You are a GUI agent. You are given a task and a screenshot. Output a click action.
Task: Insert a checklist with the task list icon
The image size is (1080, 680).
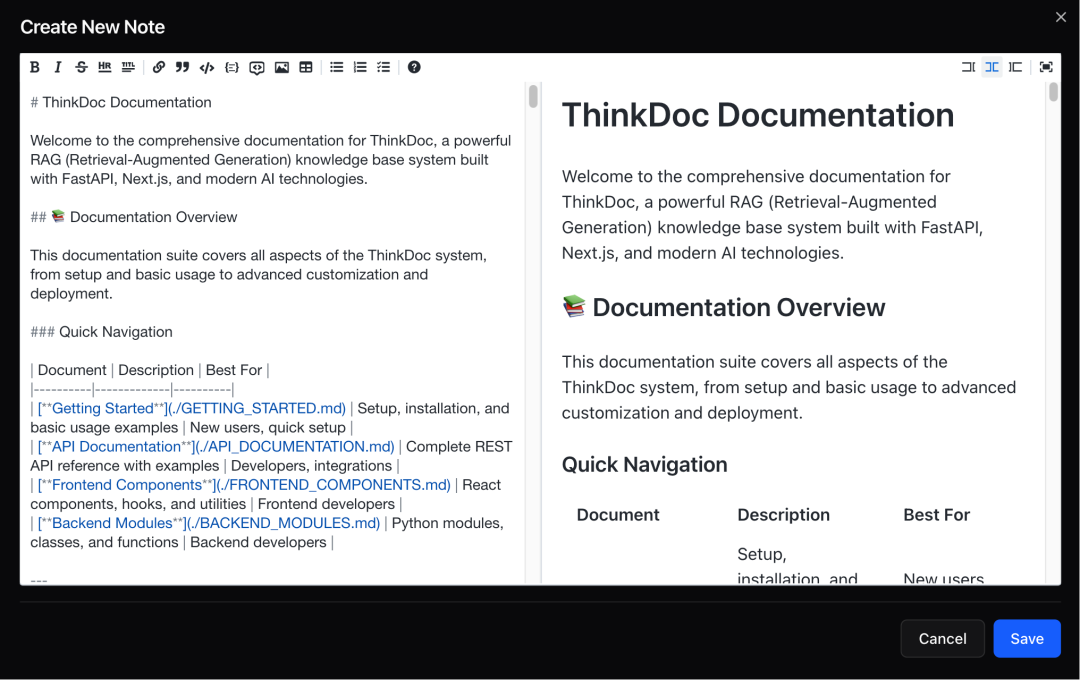pyautogui.click(x=383, y=67)
